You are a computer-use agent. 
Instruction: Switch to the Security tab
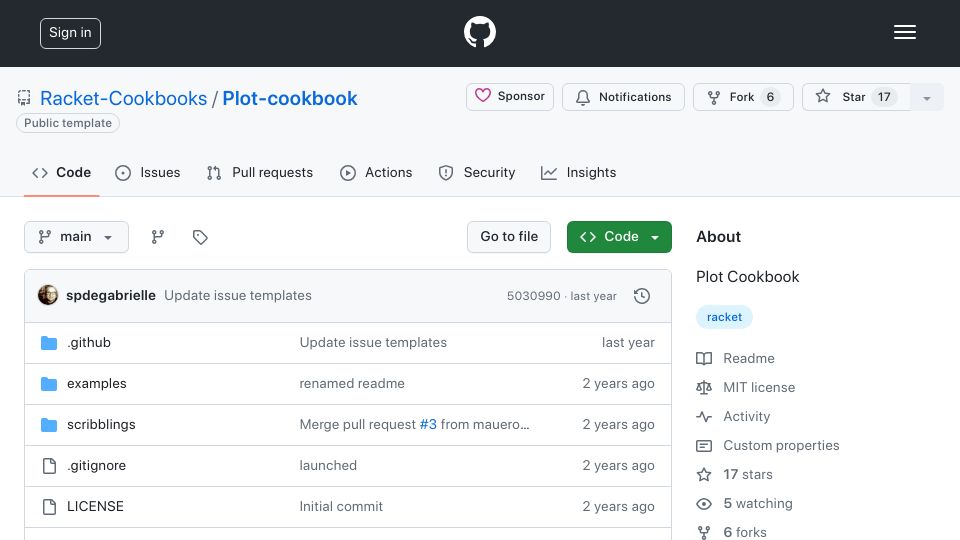click(477, 173)
